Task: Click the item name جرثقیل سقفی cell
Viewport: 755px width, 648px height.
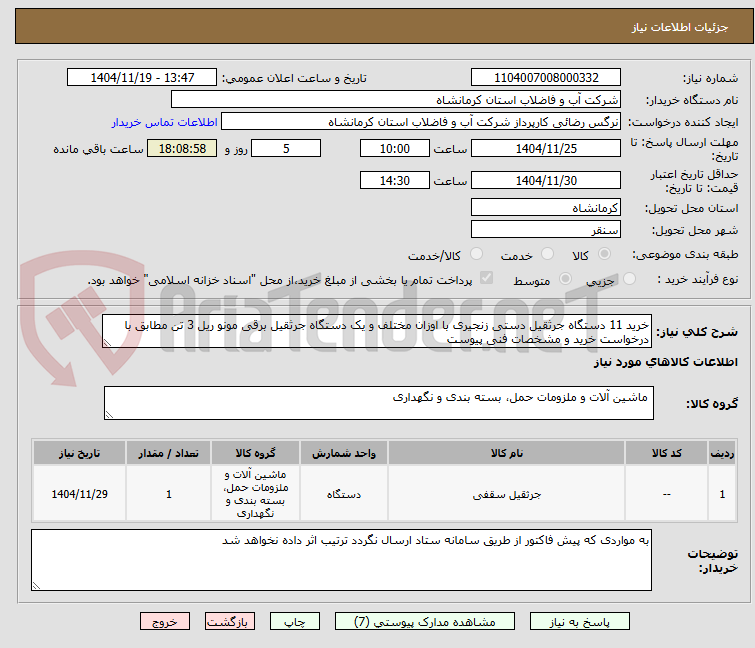Action: pyautogui.click(x=507, y=494)
